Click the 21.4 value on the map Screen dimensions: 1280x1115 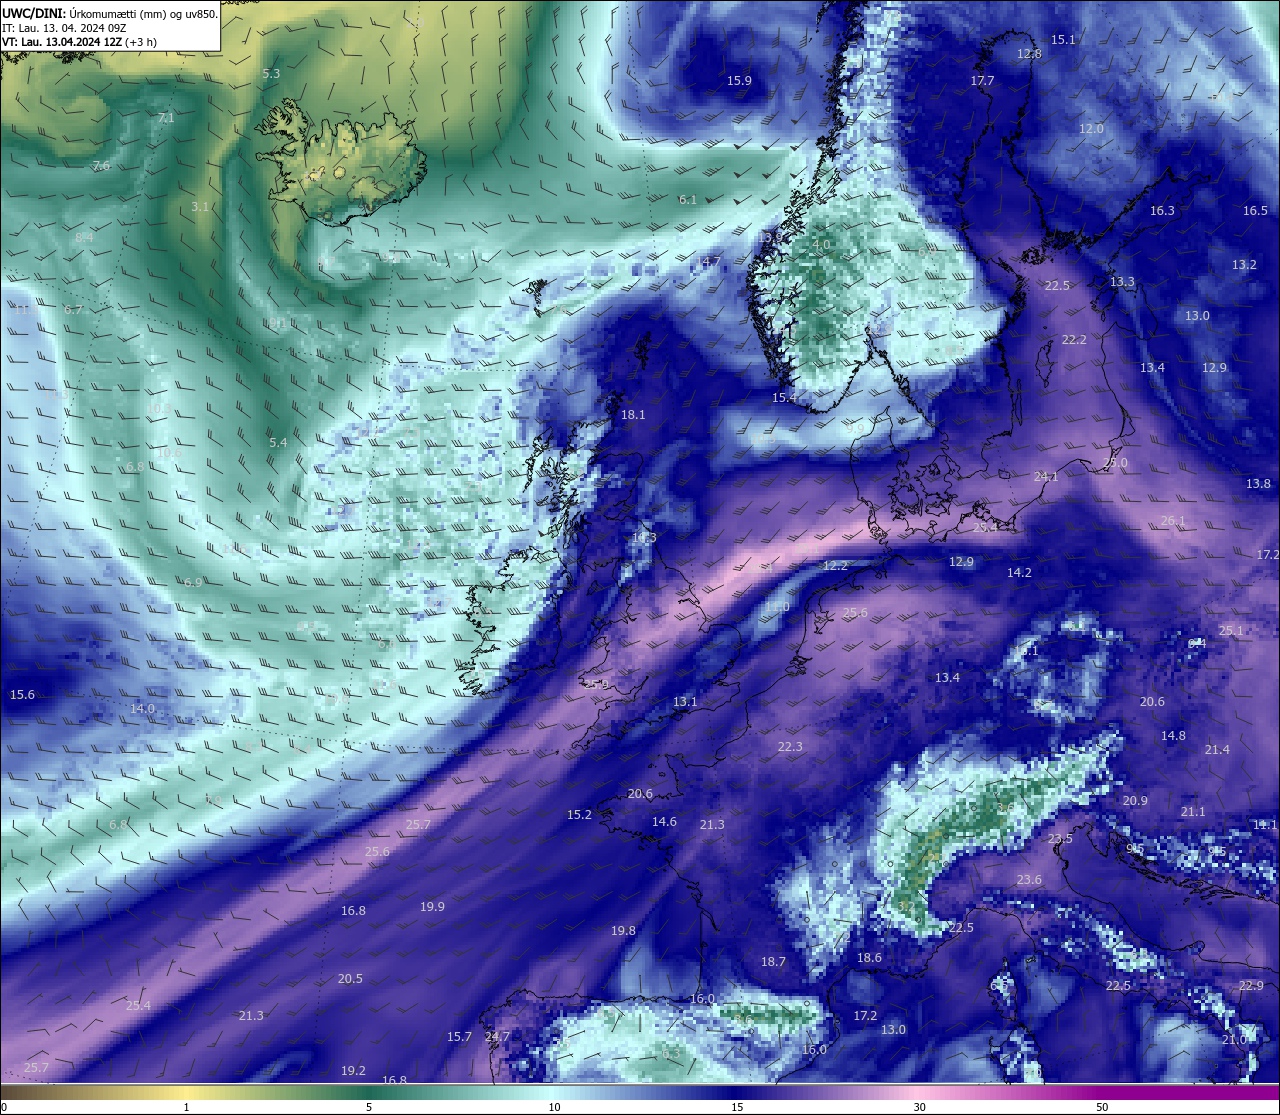click(1217, 750)
